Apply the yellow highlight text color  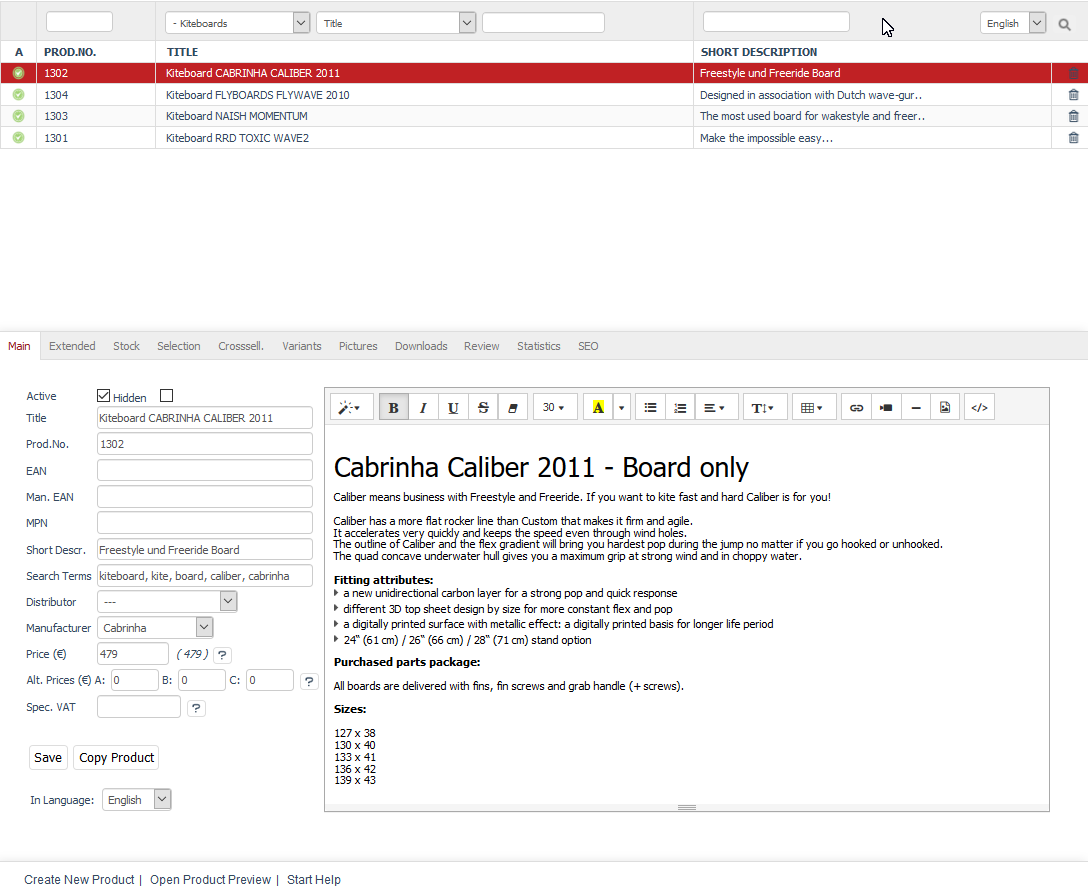(598, 407)
